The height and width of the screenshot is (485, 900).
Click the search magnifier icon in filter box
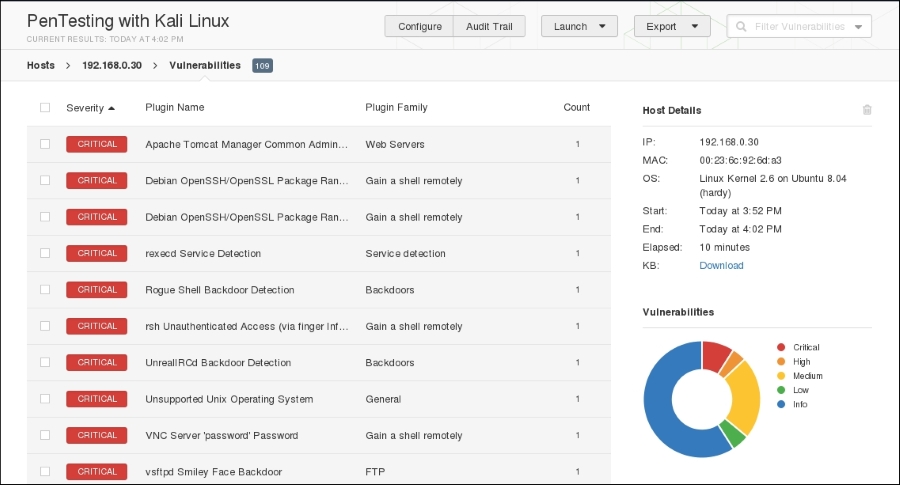tap(742, 27)
